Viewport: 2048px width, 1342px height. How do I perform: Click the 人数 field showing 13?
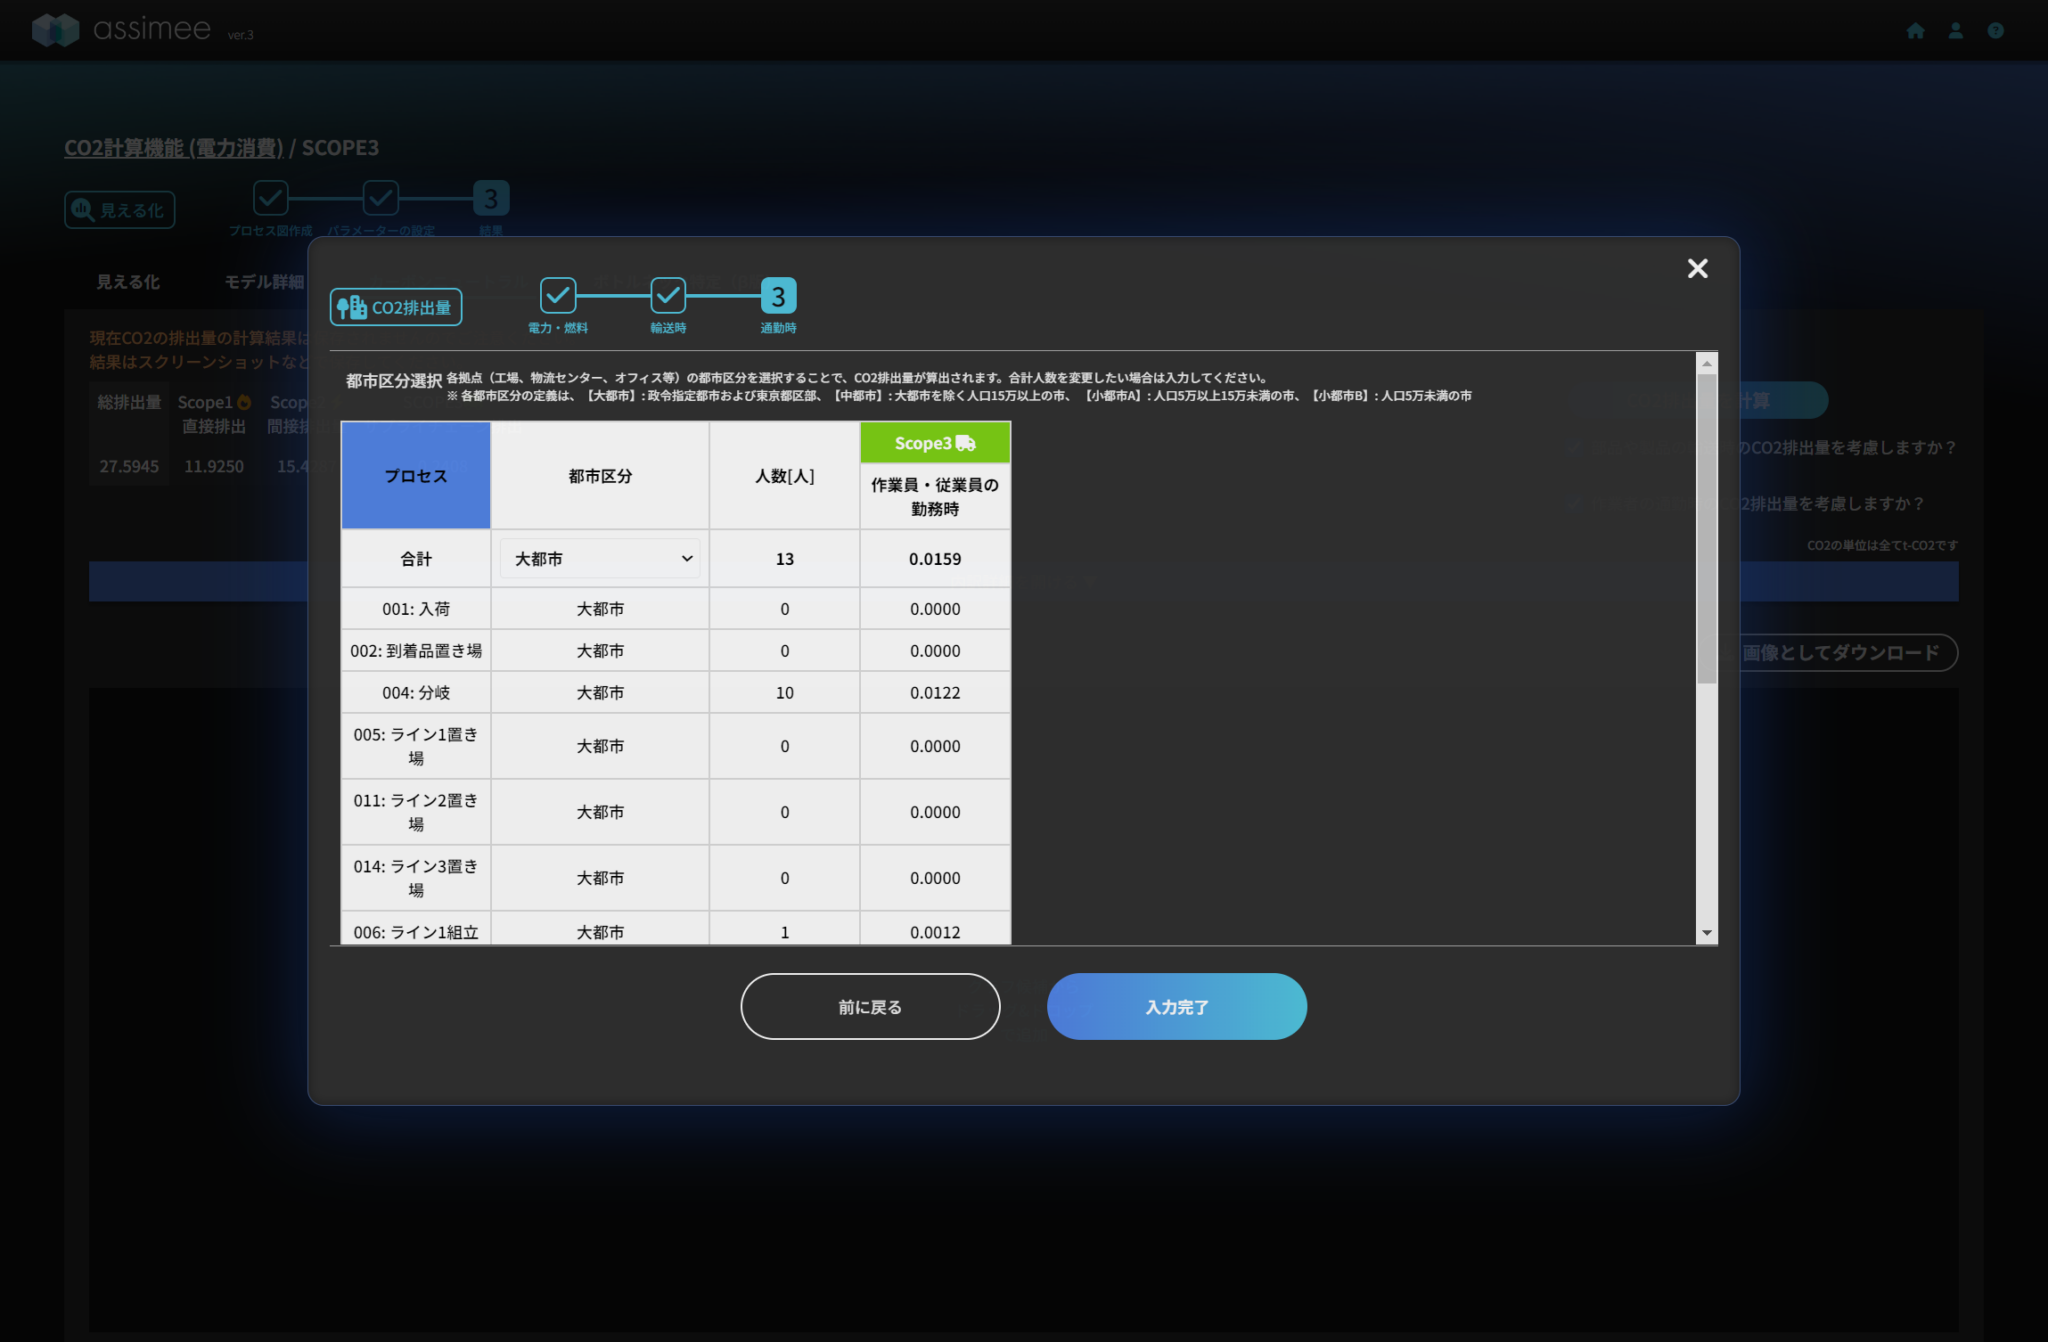point(784,559)
